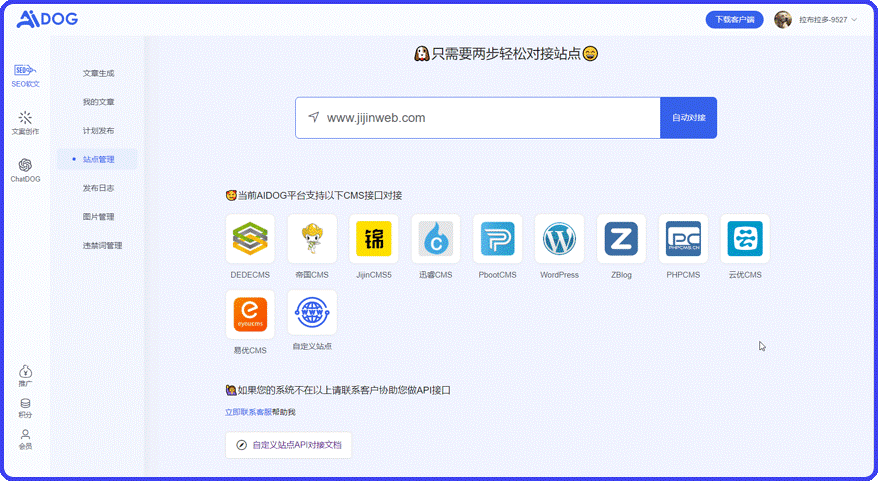Select the JijinCMS5 logo

click(x=374, y=239)
